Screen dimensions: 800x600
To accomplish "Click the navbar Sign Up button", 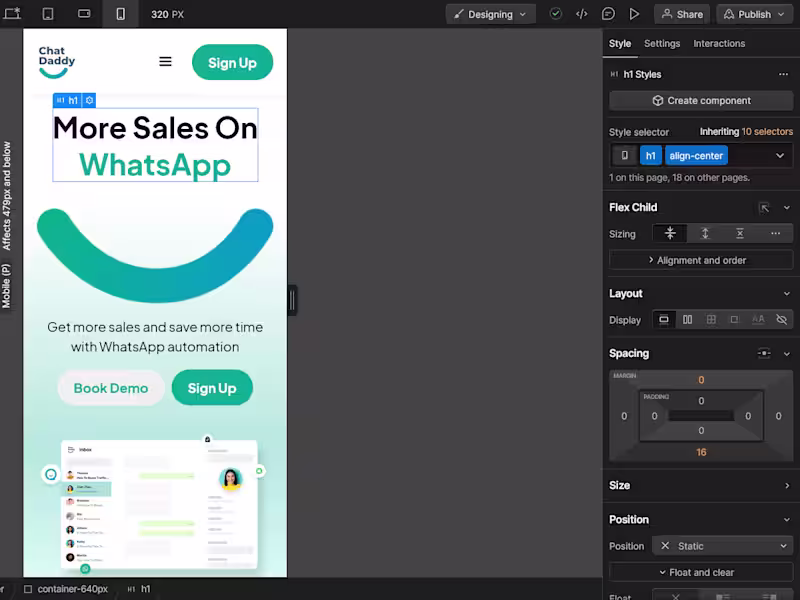I will click(232, 62).
